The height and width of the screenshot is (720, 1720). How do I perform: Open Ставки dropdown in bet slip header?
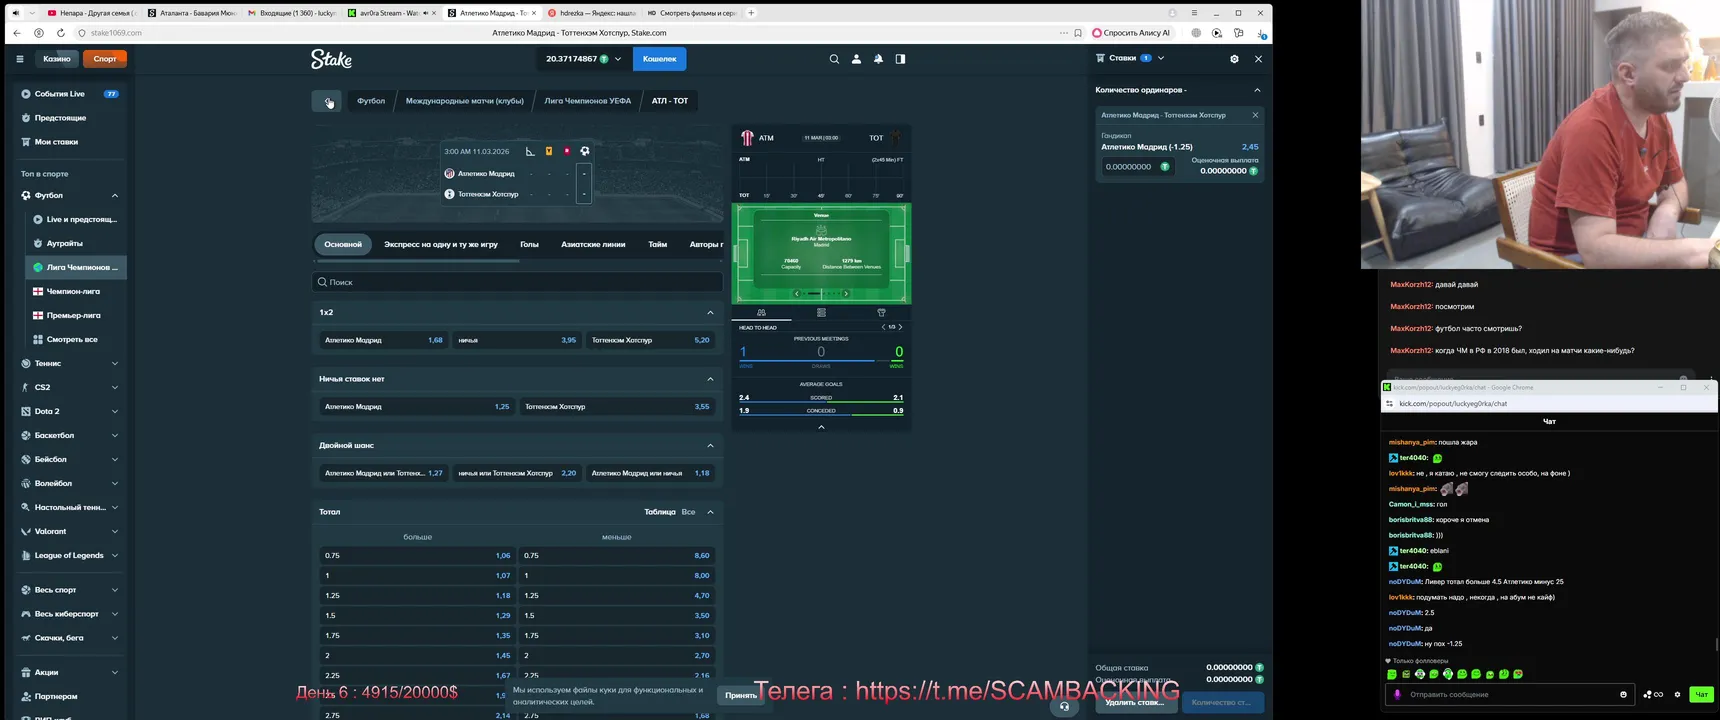click(1161, 58)
